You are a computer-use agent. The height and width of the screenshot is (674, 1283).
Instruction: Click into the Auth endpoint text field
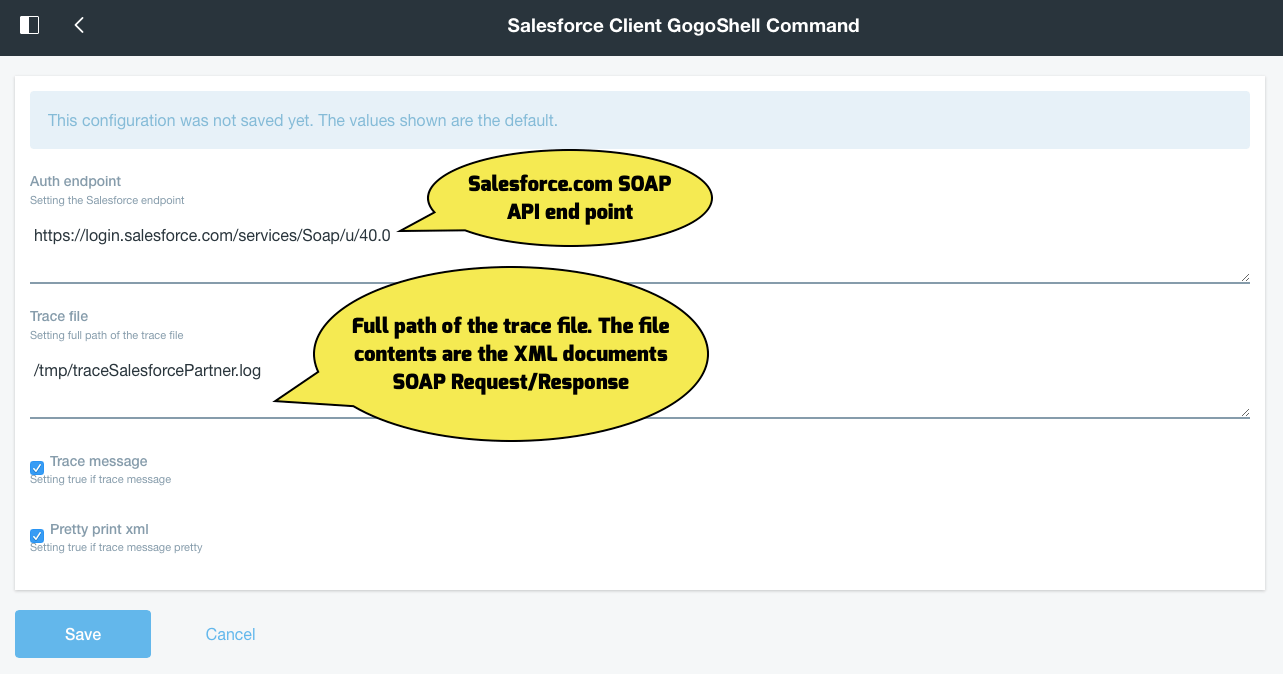tap(640, 251)
